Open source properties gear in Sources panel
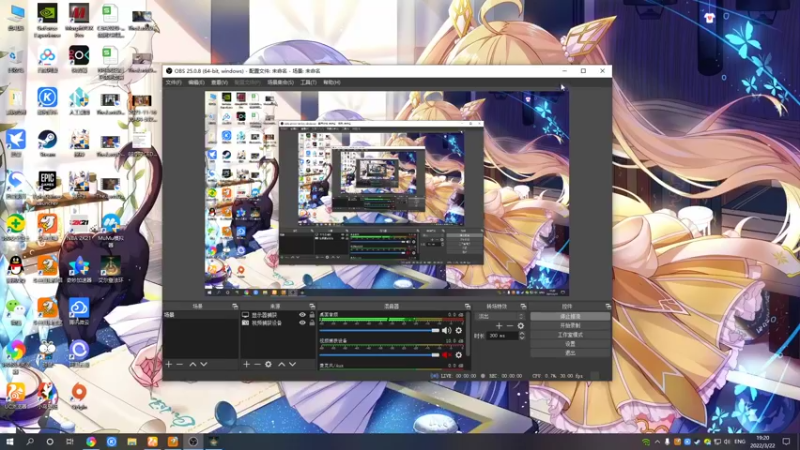Image resolution: width=800 pixels, height=450 pixels. [x=268, y=364]
